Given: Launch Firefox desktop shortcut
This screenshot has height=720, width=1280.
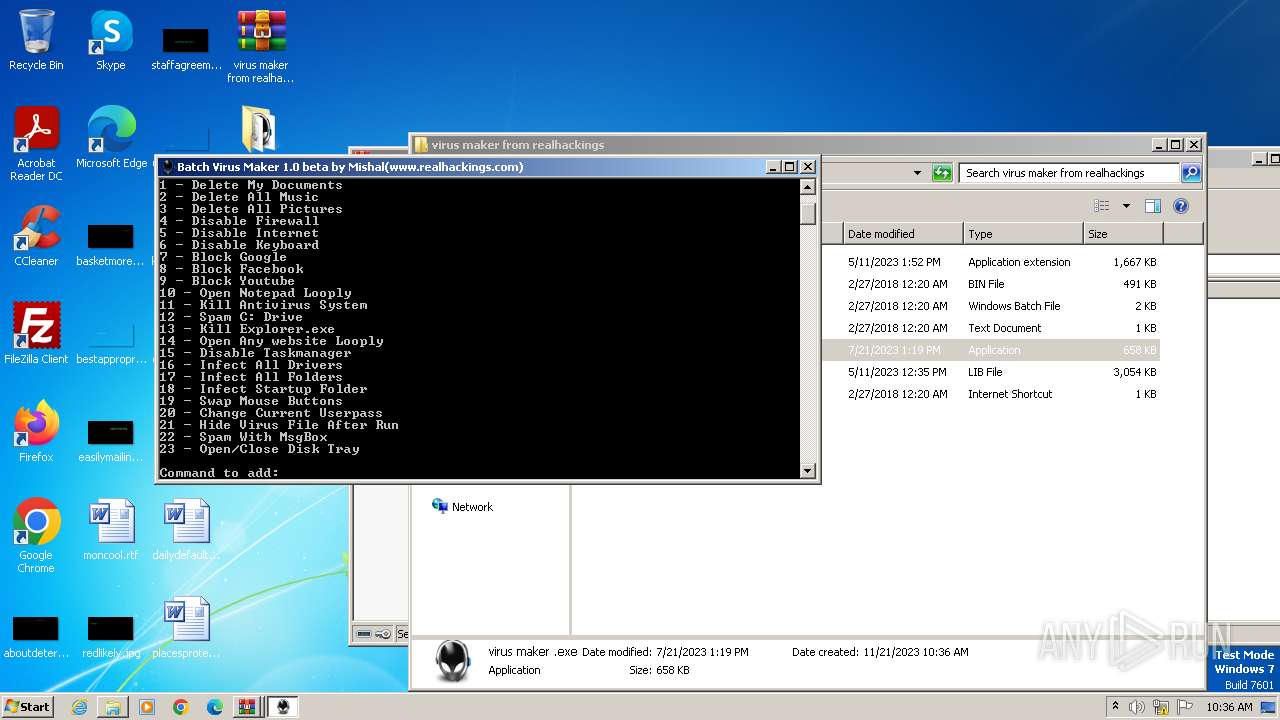Looking at the screenshot, I should 36,432.
